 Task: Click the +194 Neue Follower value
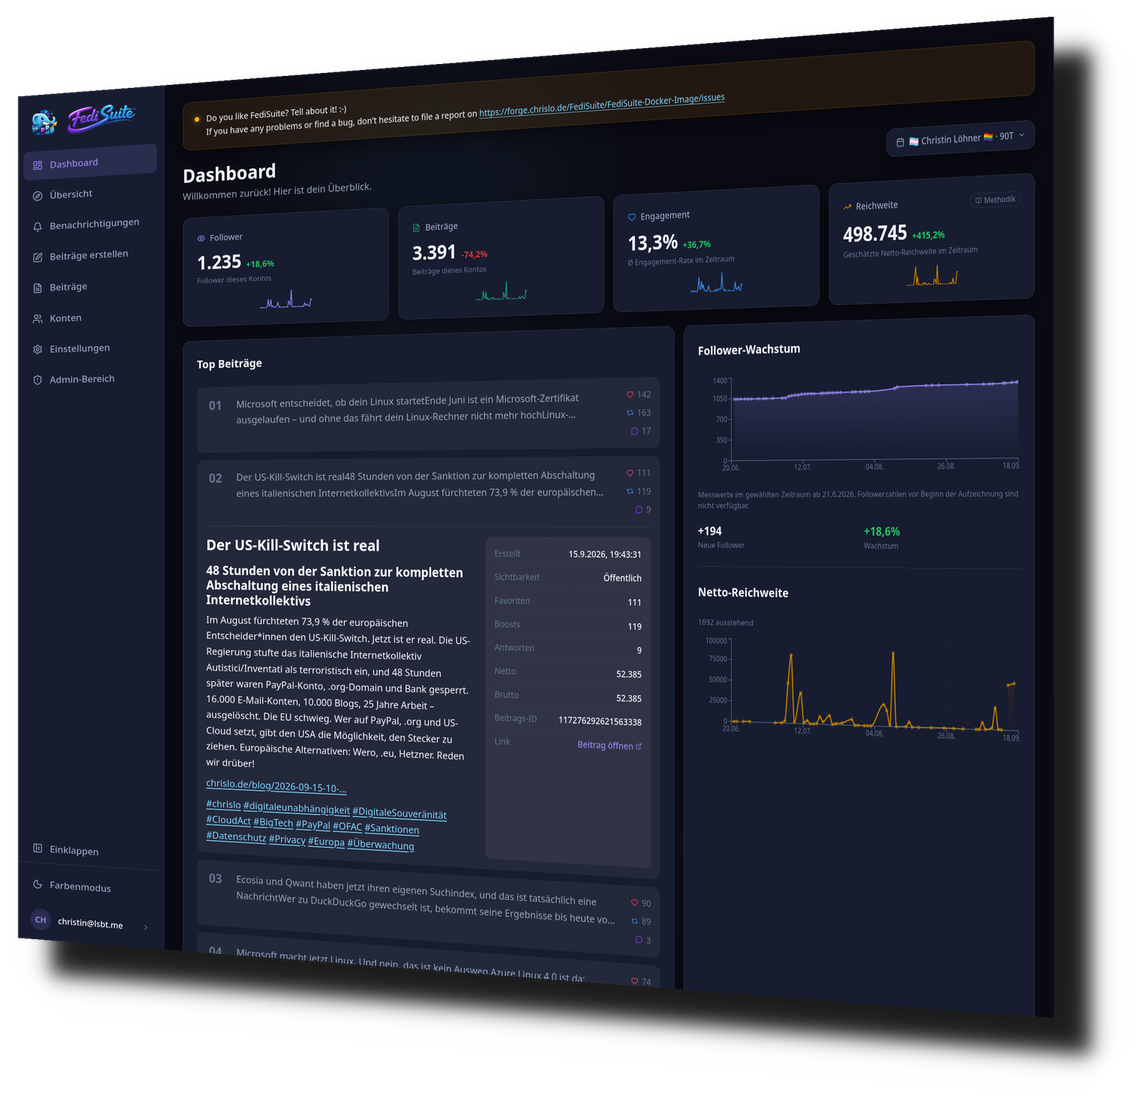tap(709, 531)
